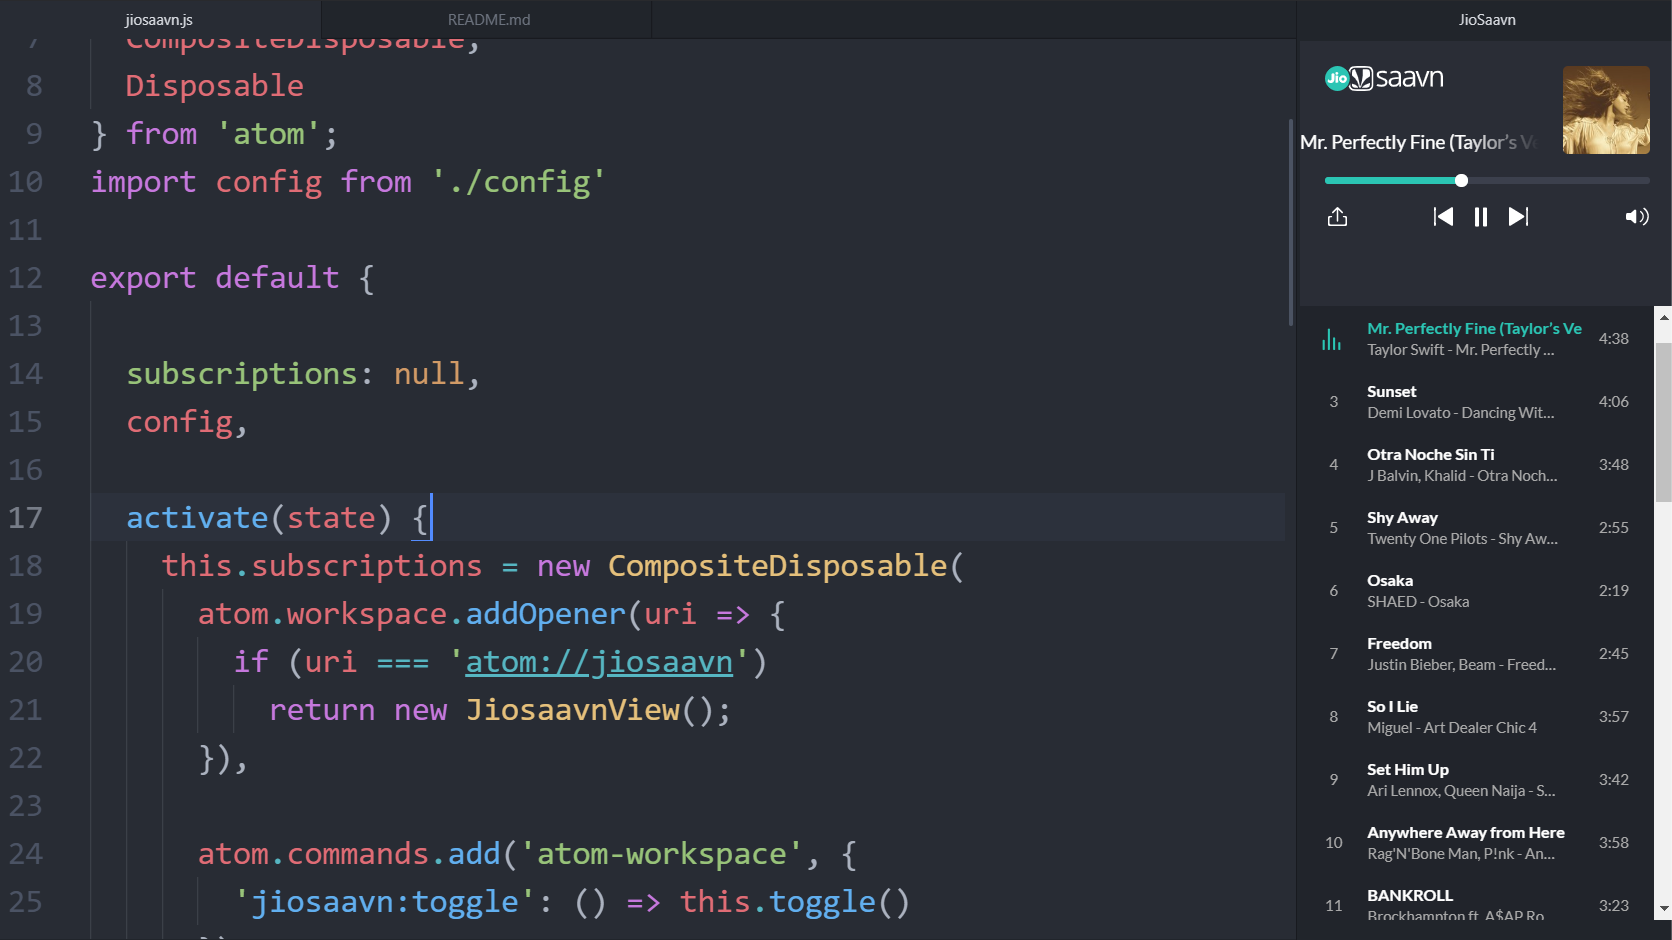Open the atom://jiosaavn link in code
The width and height of the screenshot is (1672, 940).
tap(599, 662)
